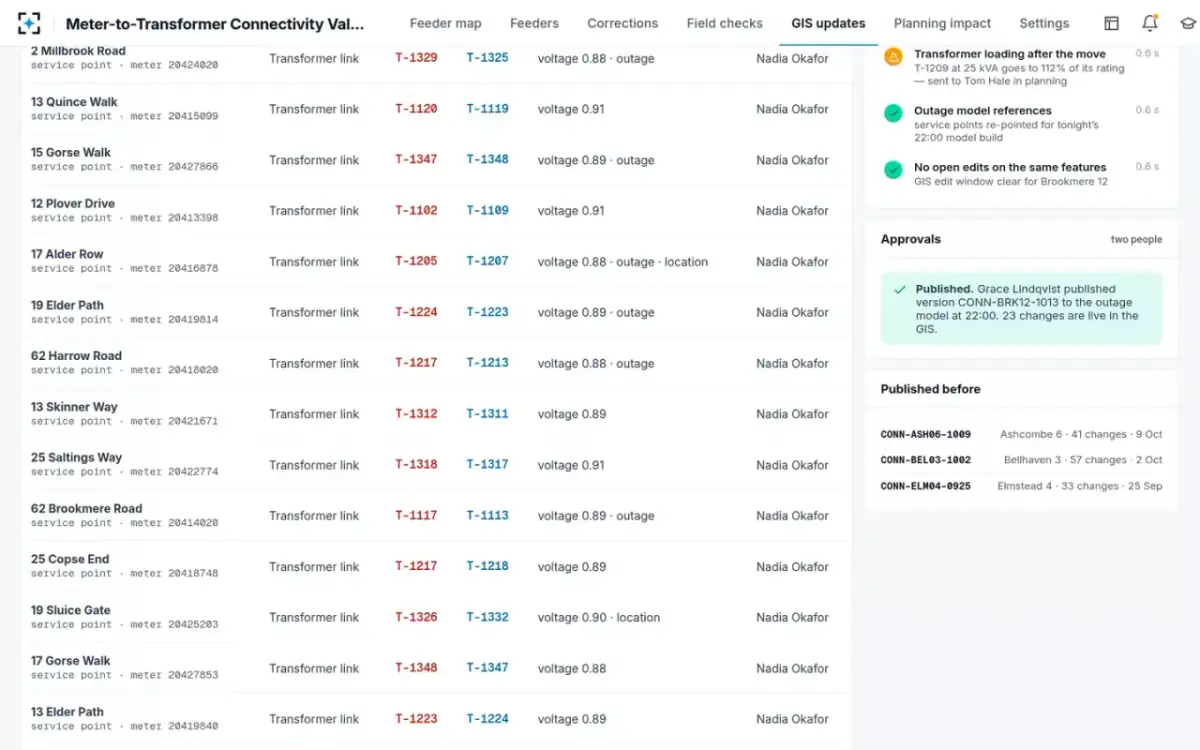Select the 2 Millbrook Road row
Image resolution: width=1200 pixels, height=750 pixels.
(436, 58)
